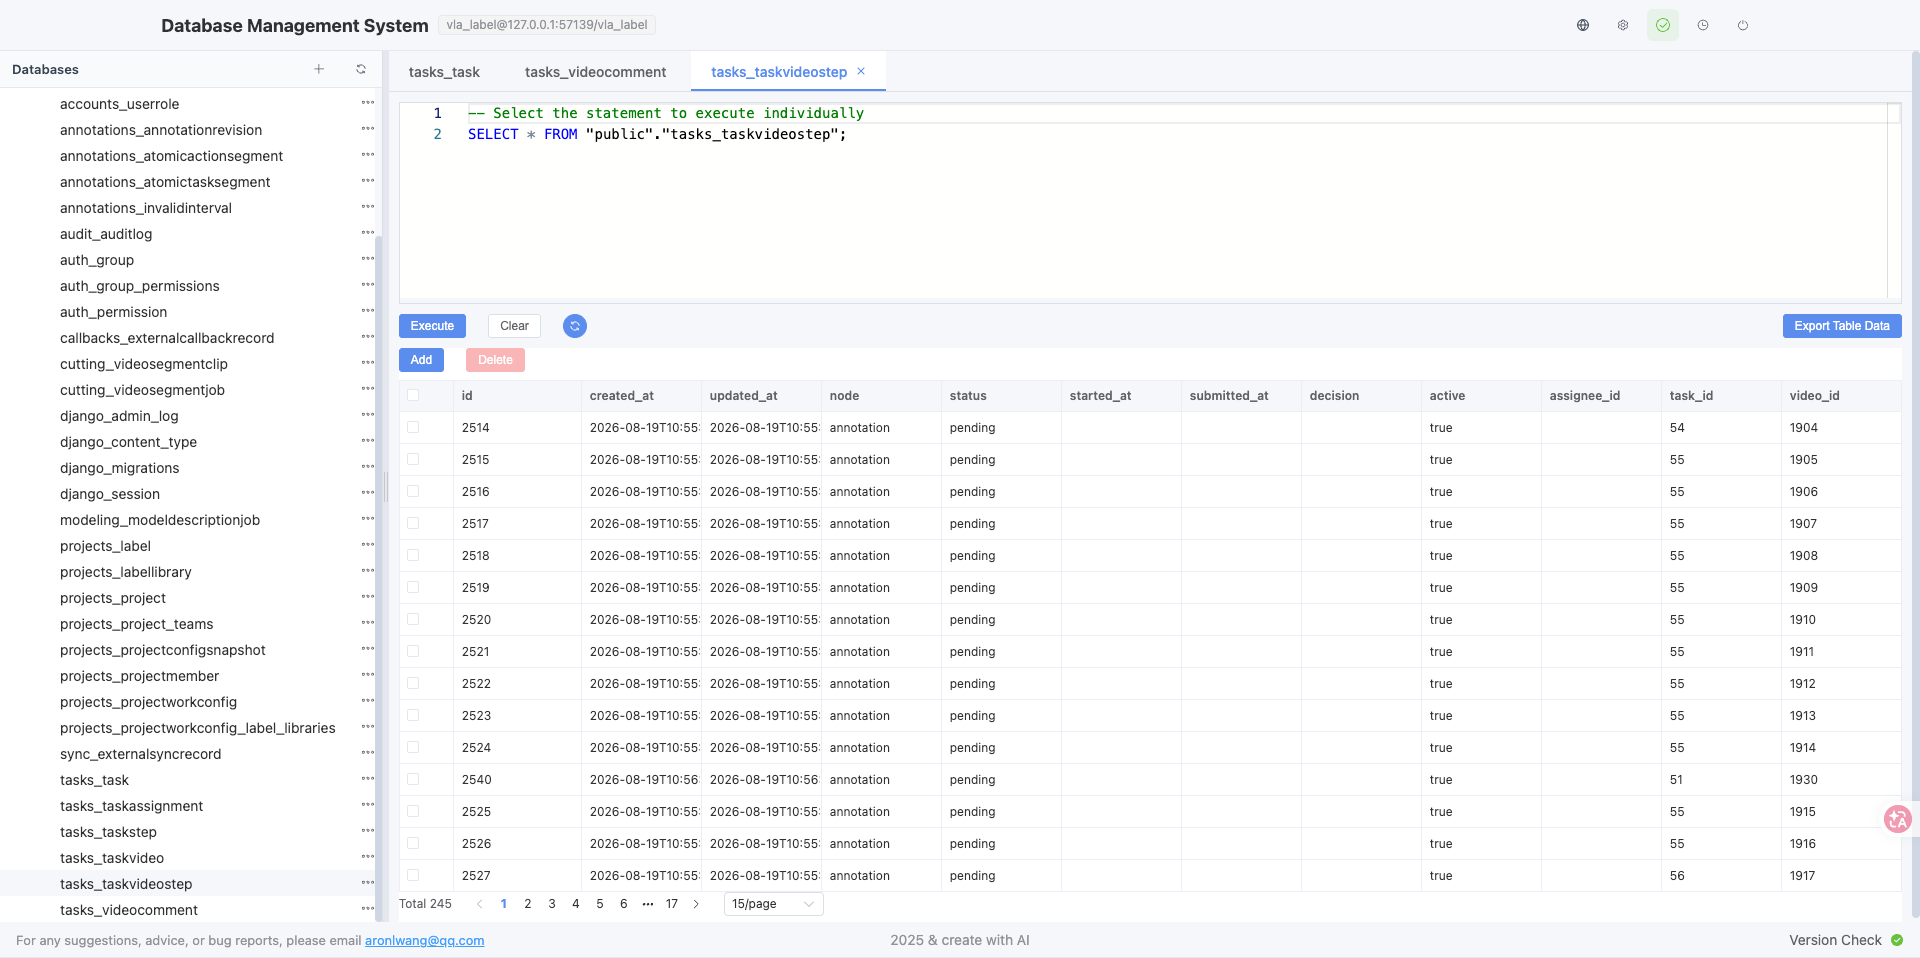Close the tasks_taskvideostep tab
Viewport: 1920px width, 958px height.
tap(861, 71)
